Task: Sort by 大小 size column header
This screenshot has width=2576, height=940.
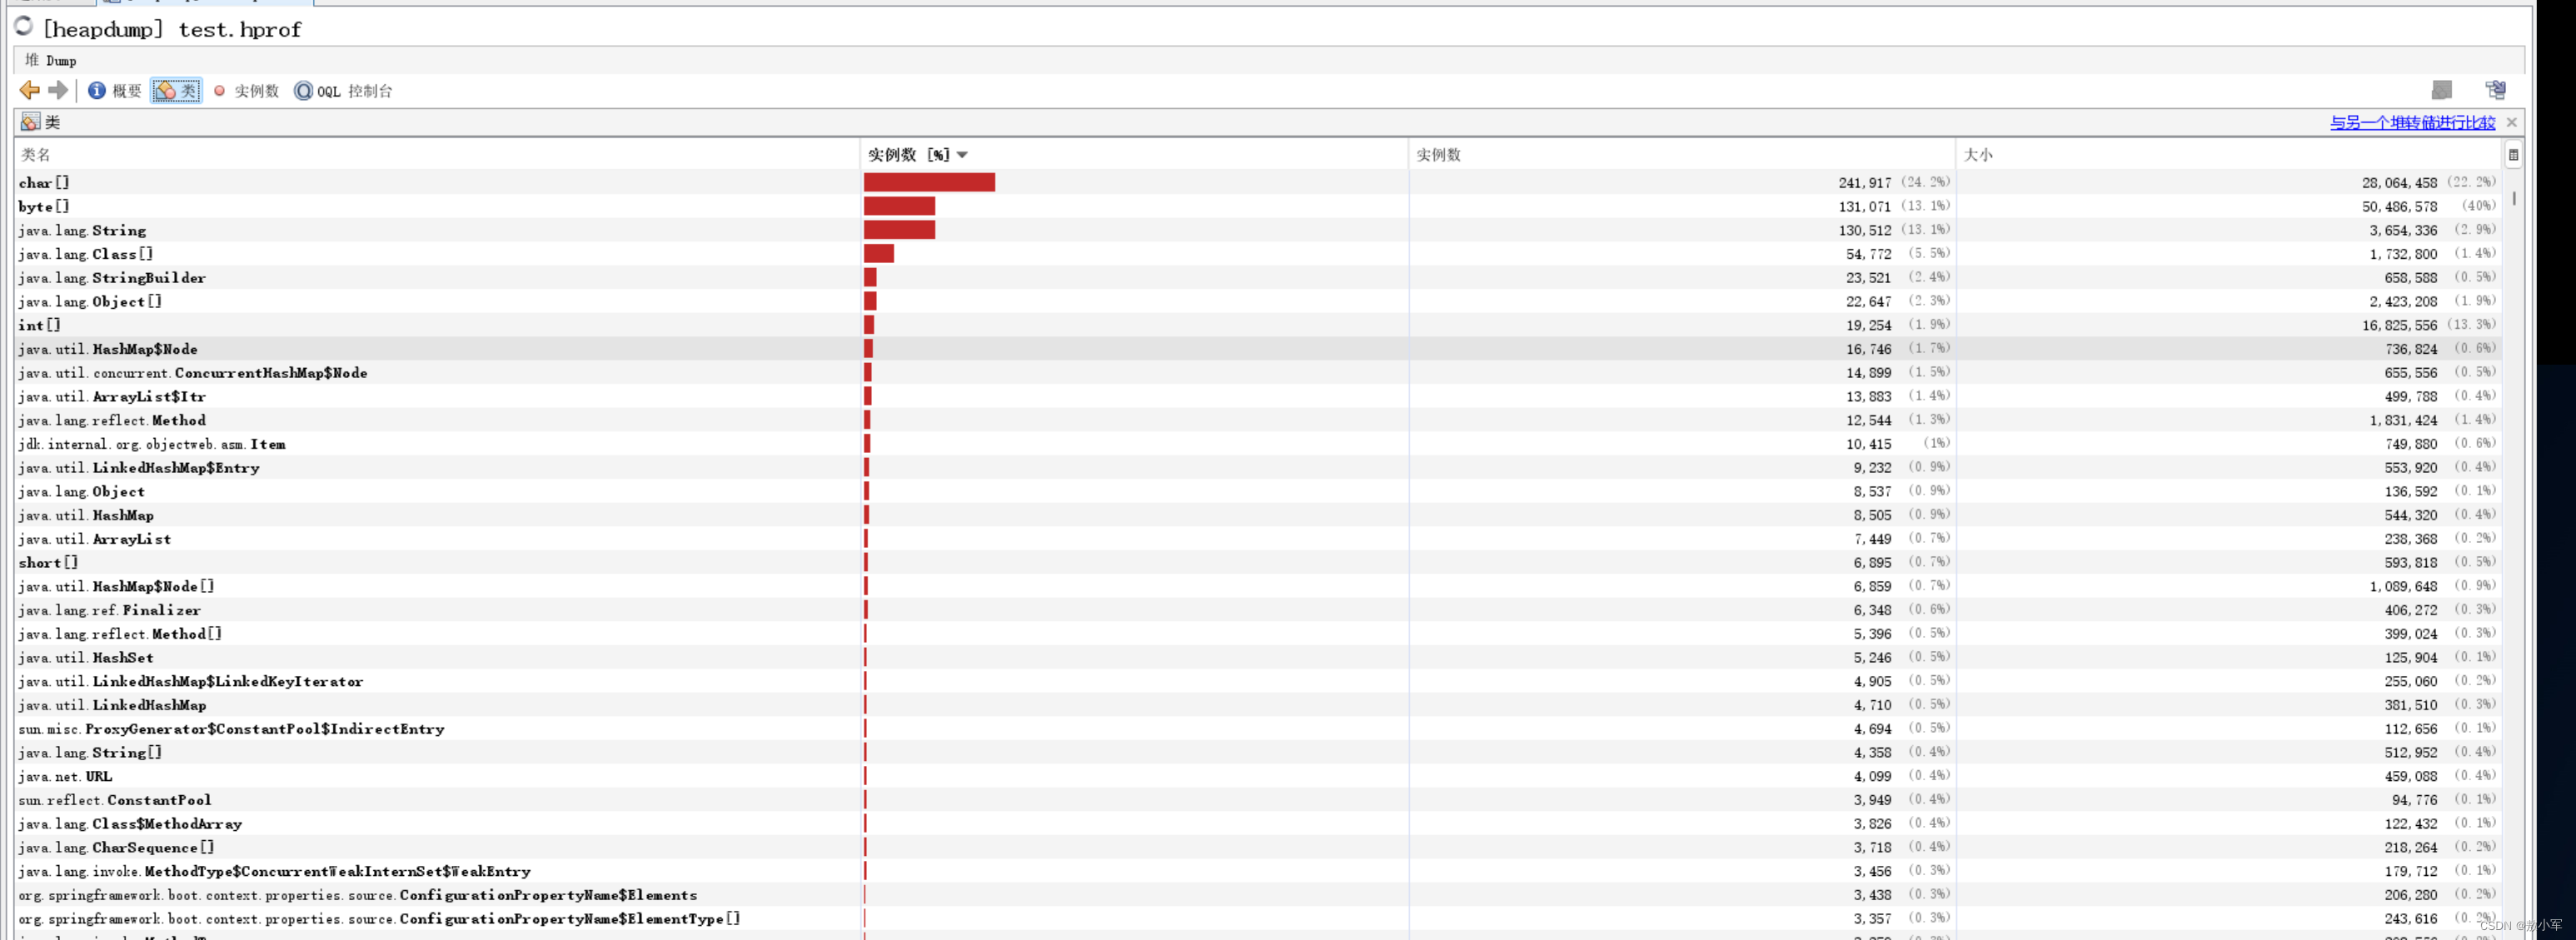Action: pos(2229,155)
